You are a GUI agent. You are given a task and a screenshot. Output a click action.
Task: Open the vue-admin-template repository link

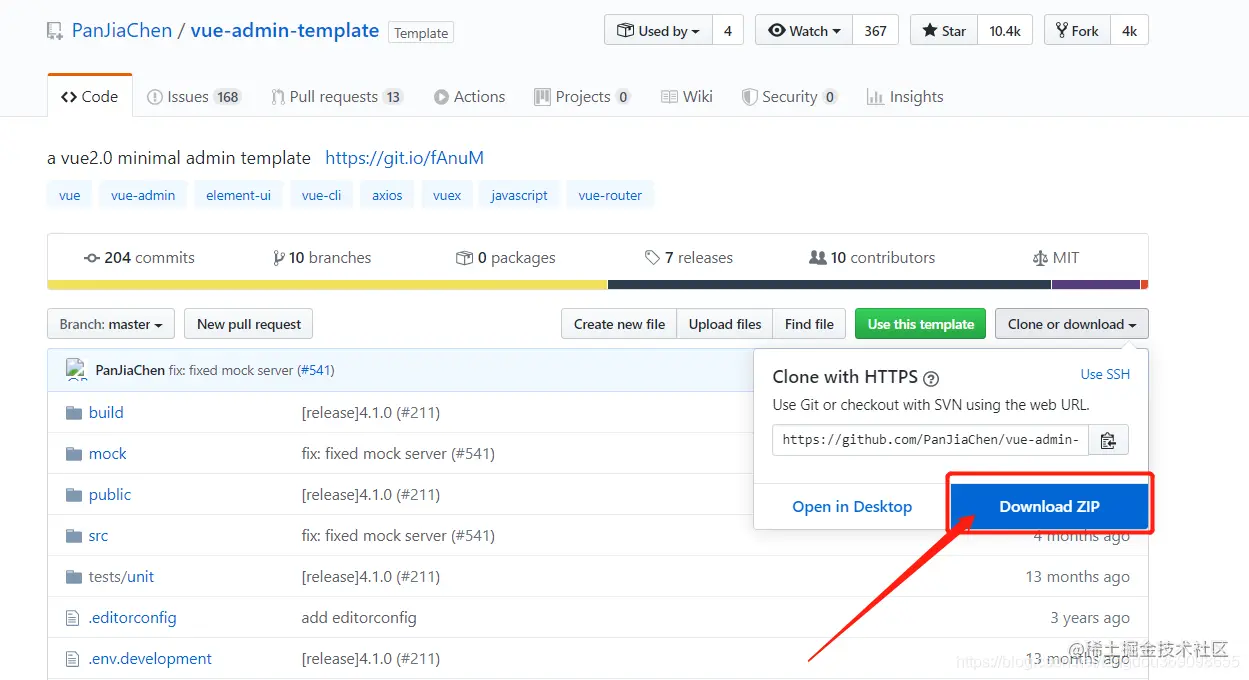tap(285, 31)
